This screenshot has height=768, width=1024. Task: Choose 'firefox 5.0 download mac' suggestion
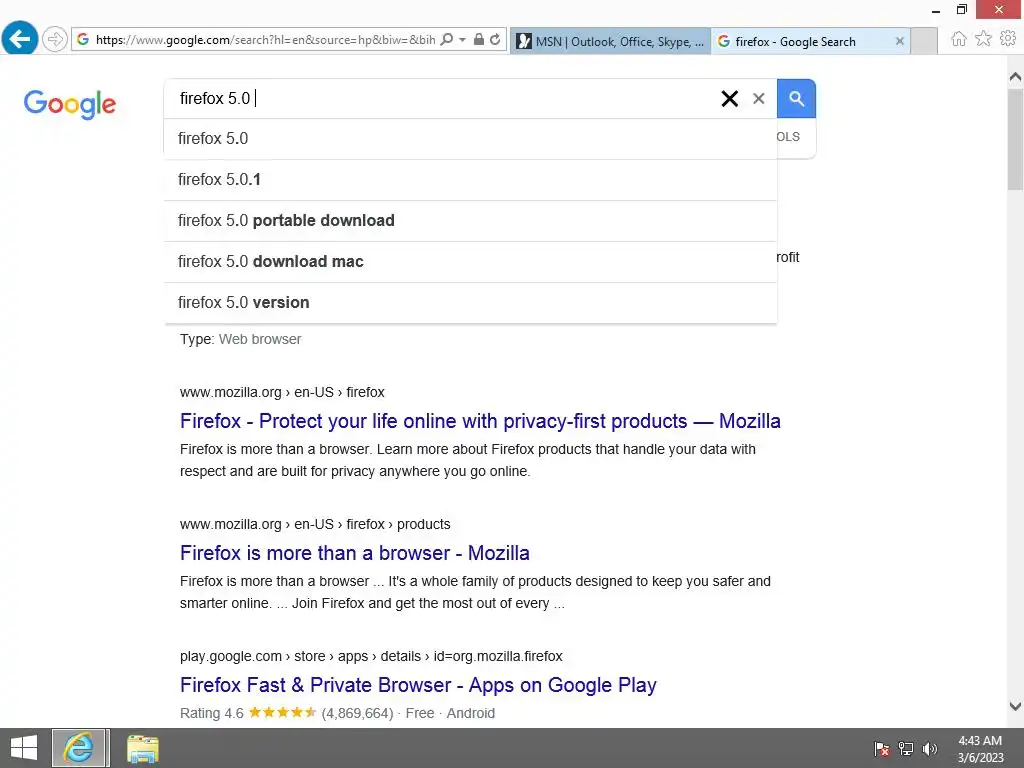click(x=470, y=262)
